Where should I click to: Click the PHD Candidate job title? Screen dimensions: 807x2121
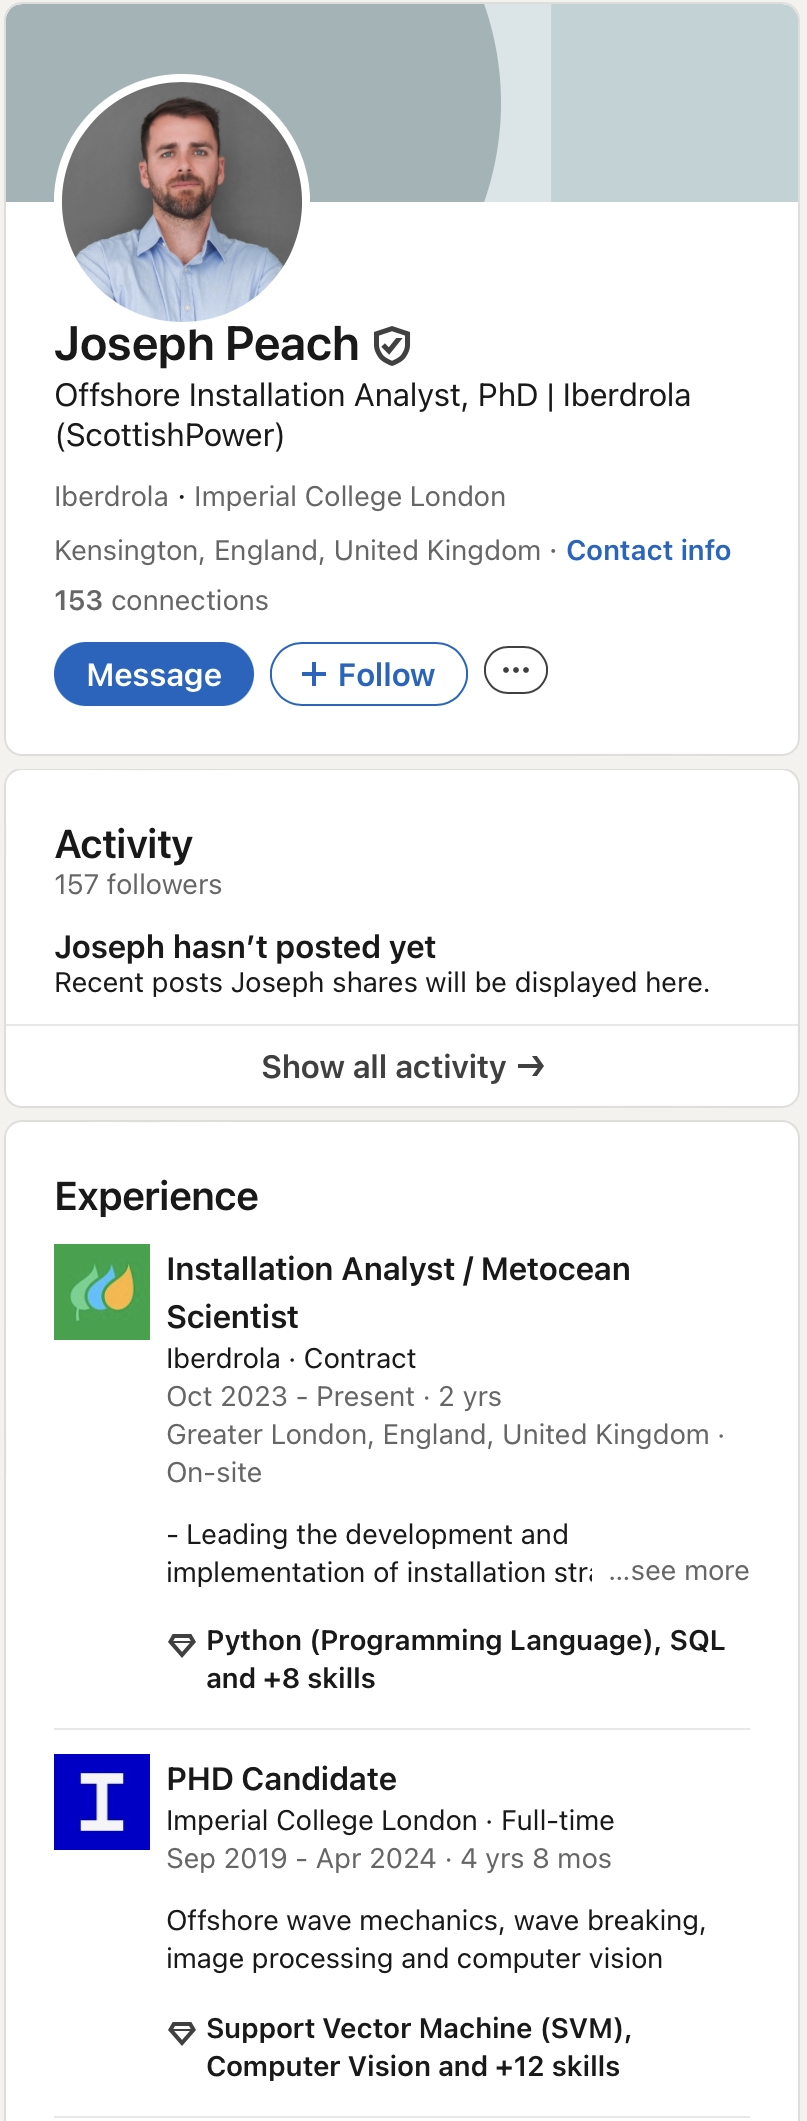pos(281,1779)
